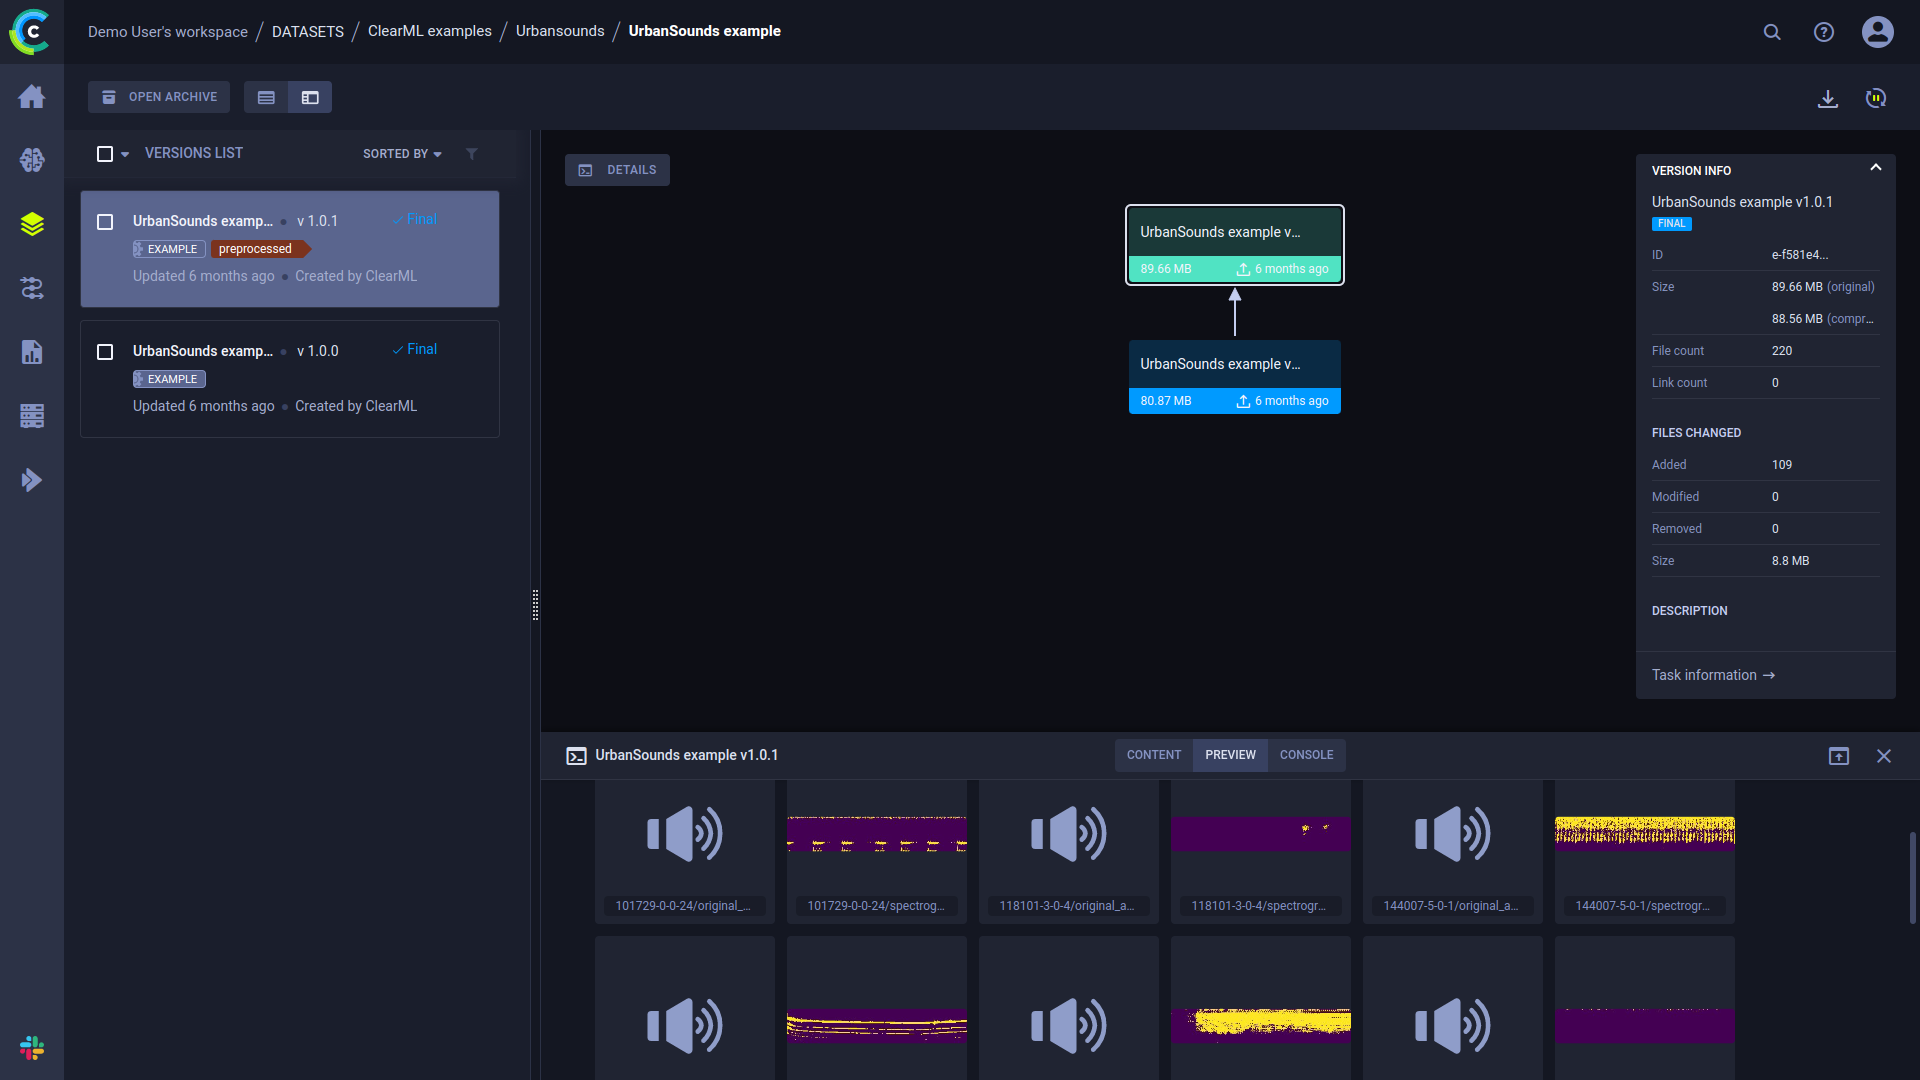Click the list view toggle icon
This screenshot has height=1080, width=1920.
tap(266, 98)
